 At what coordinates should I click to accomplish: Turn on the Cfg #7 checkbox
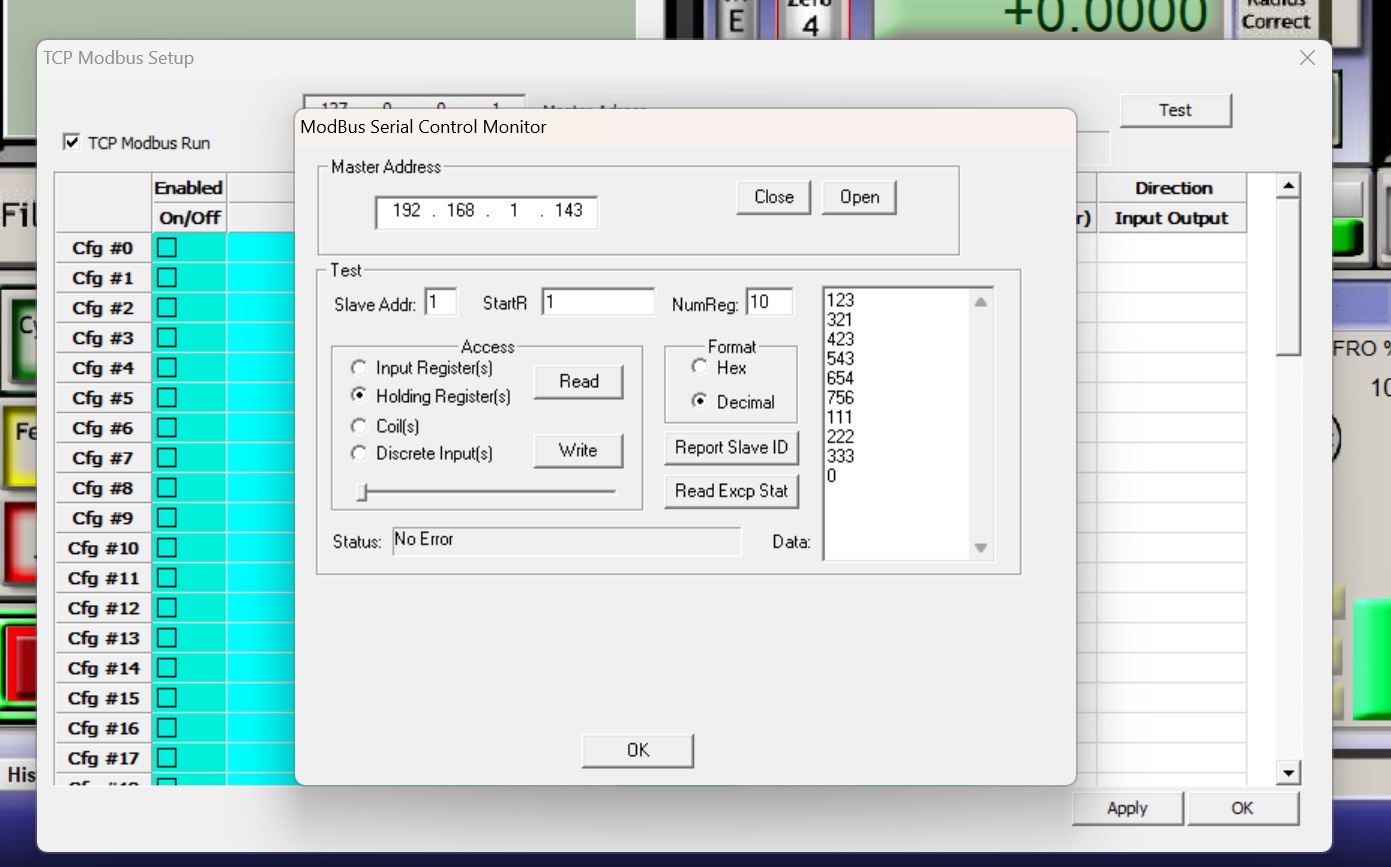click(x=167, y=458)
